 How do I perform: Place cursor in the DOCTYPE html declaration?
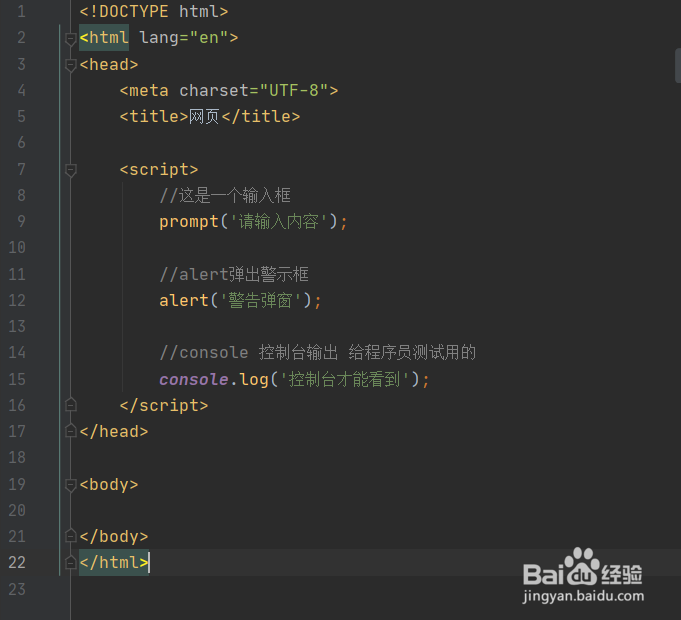tap(154, 12)
